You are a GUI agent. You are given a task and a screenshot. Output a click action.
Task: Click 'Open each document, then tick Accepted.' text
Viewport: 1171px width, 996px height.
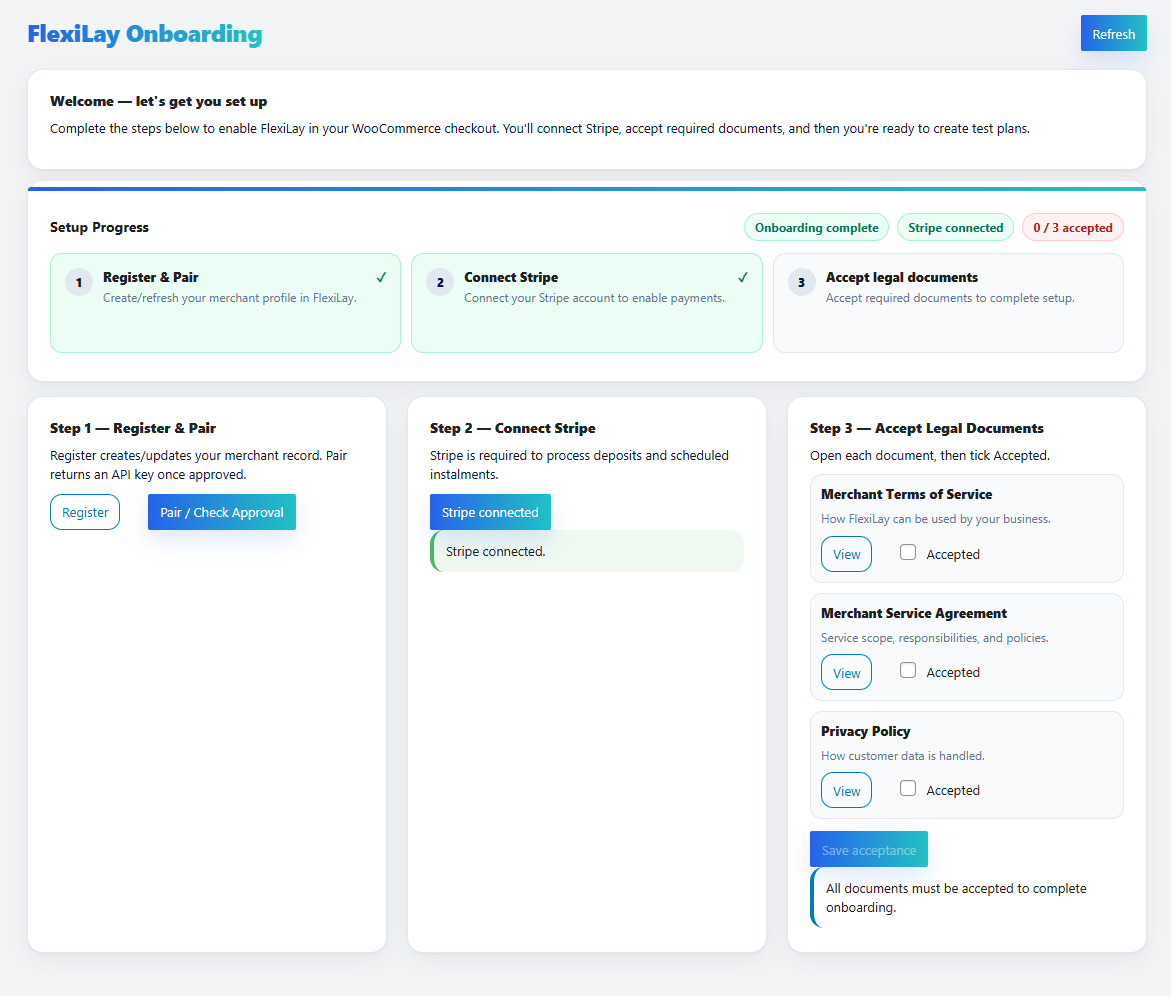click(930, 455)
